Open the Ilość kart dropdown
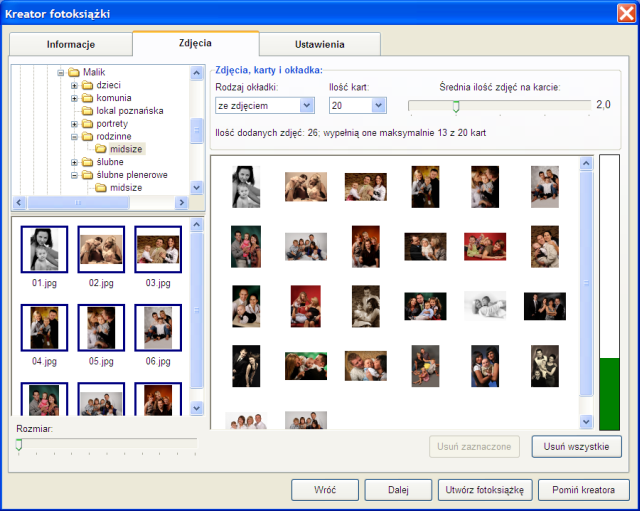The width and height of the screenshot is (640, 511). (378, 105)
